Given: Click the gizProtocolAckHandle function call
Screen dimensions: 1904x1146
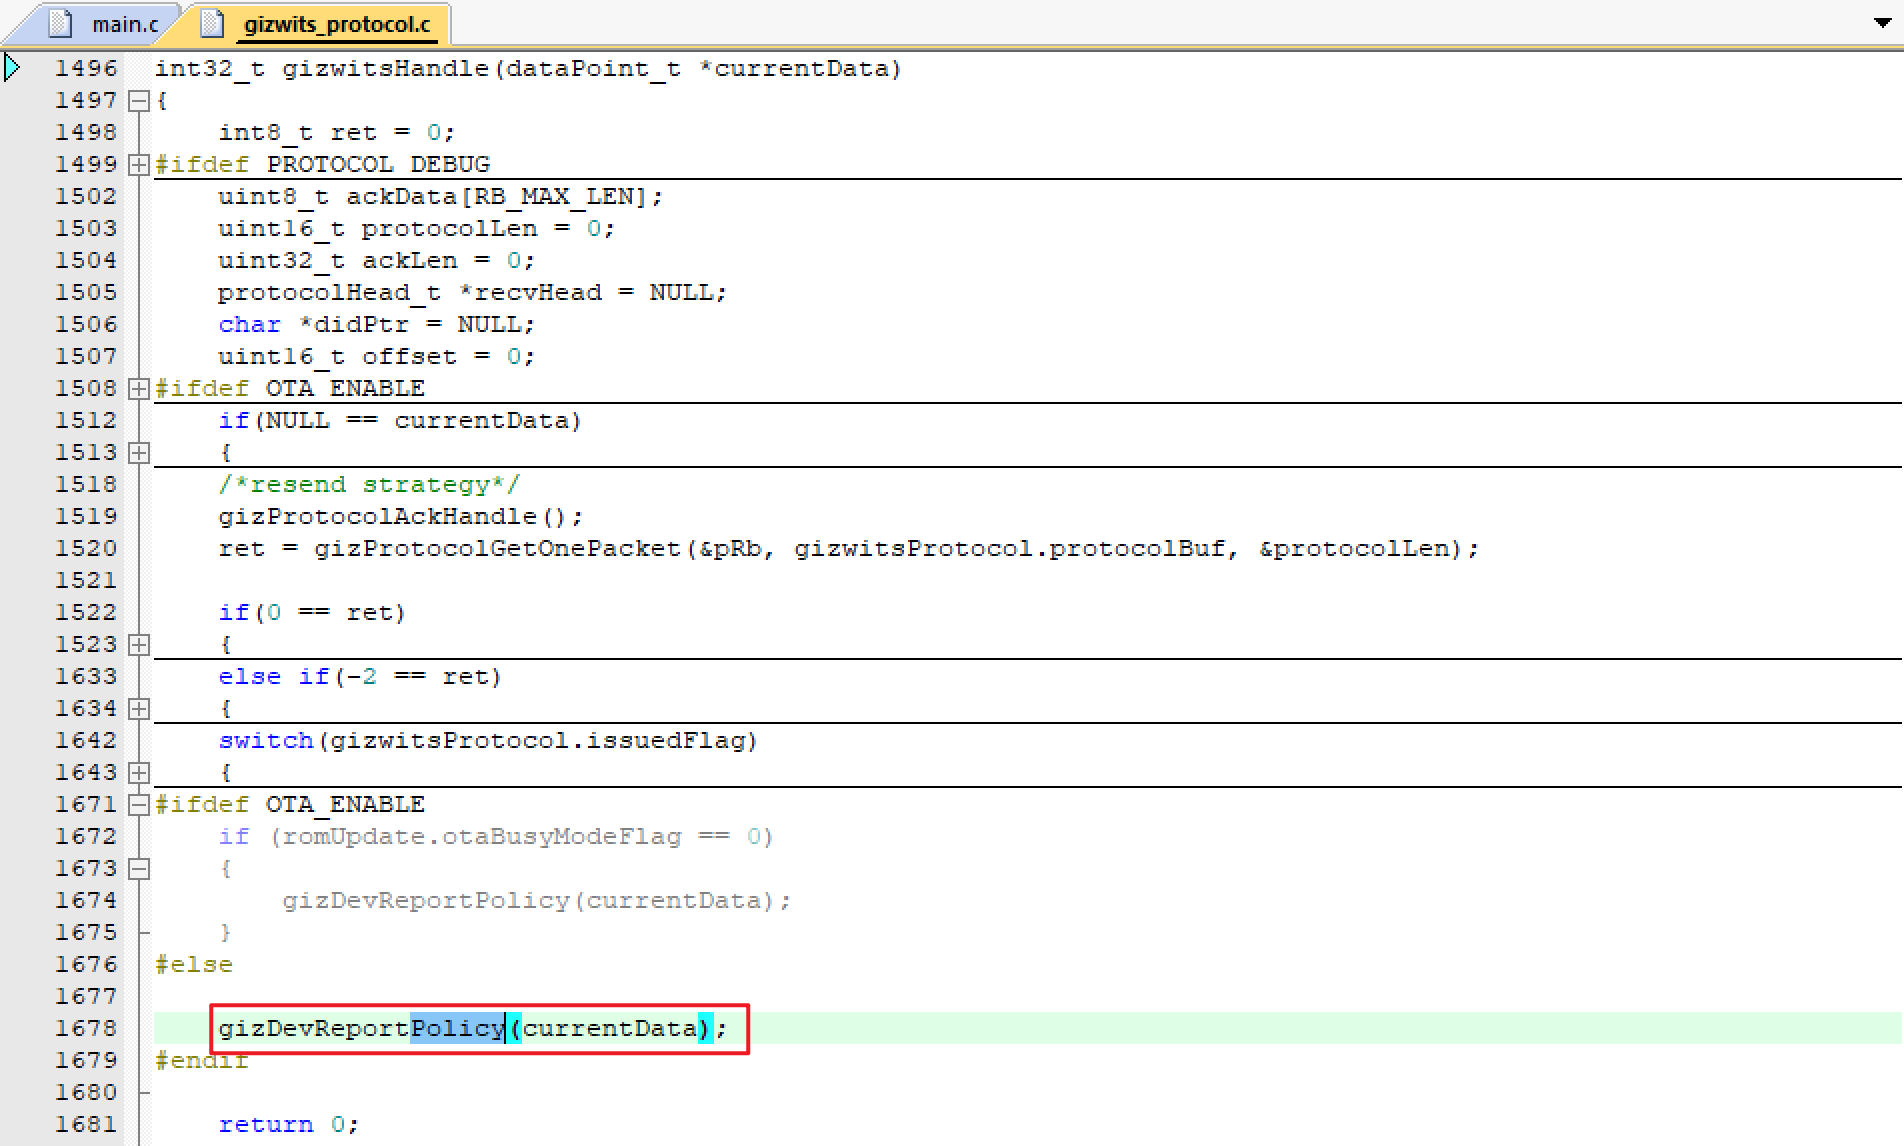Looking at the screenshot, I should coord(378,517).
